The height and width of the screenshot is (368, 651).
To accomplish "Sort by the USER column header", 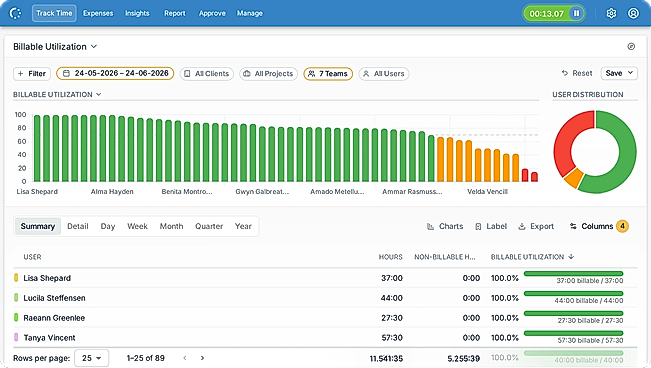I will [32, 257].
